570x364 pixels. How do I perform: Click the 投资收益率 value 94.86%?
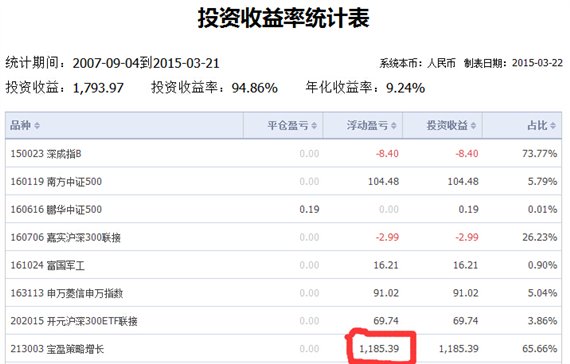254,88
